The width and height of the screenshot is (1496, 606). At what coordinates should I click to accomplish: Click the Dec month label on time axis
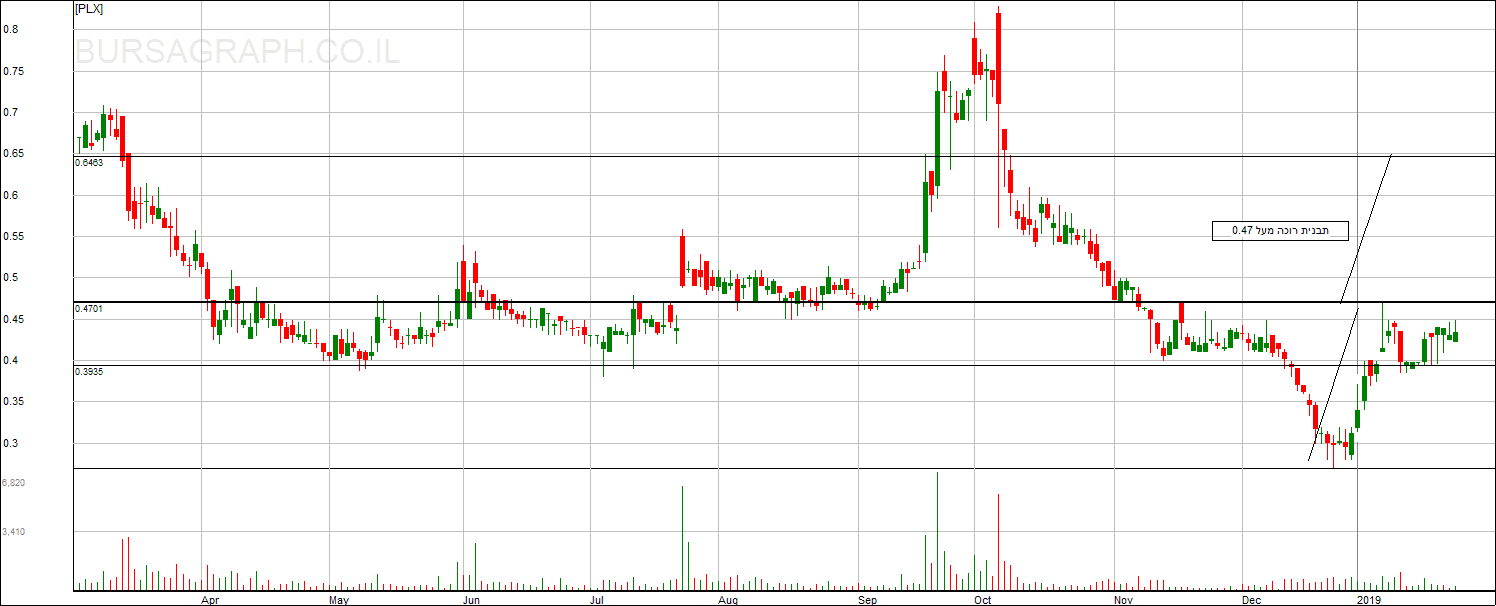pyautogui.click(x=1251, y=600)
